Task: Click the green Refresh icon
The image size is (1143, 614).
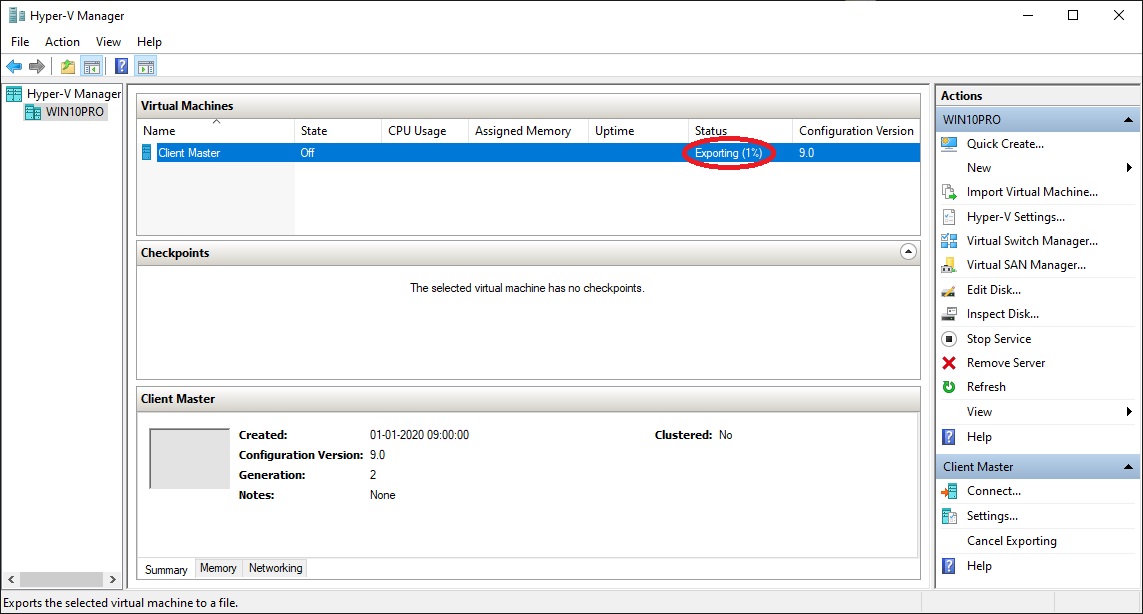Action: (949, 386)
